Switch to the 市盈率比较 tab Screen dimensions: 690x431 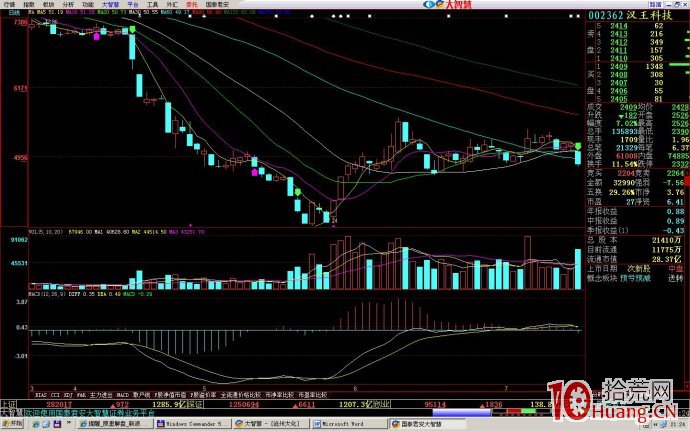(x=313, y=395)
